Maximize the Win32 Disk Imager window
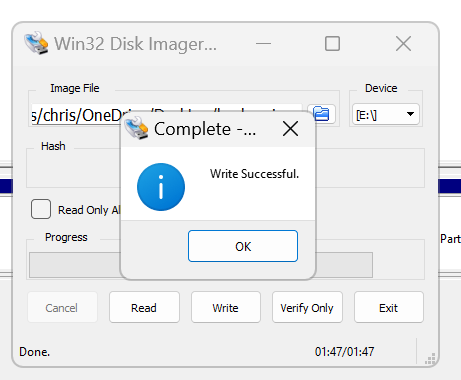461x380 pixels. (332, 44)
